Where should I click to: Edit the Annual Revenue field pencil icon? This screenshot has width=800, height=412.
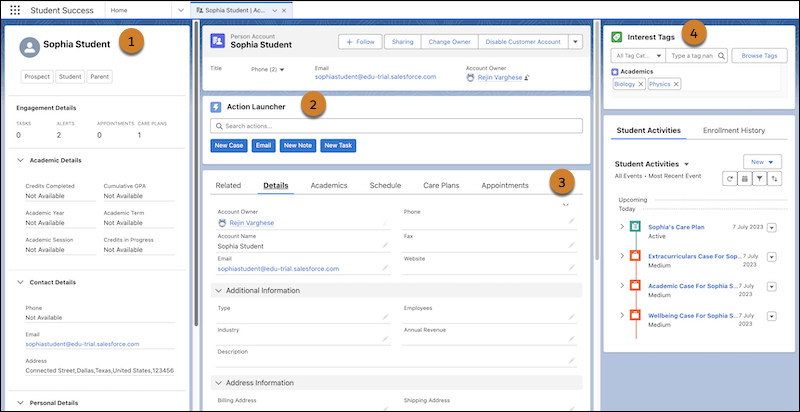pos(572,339)
